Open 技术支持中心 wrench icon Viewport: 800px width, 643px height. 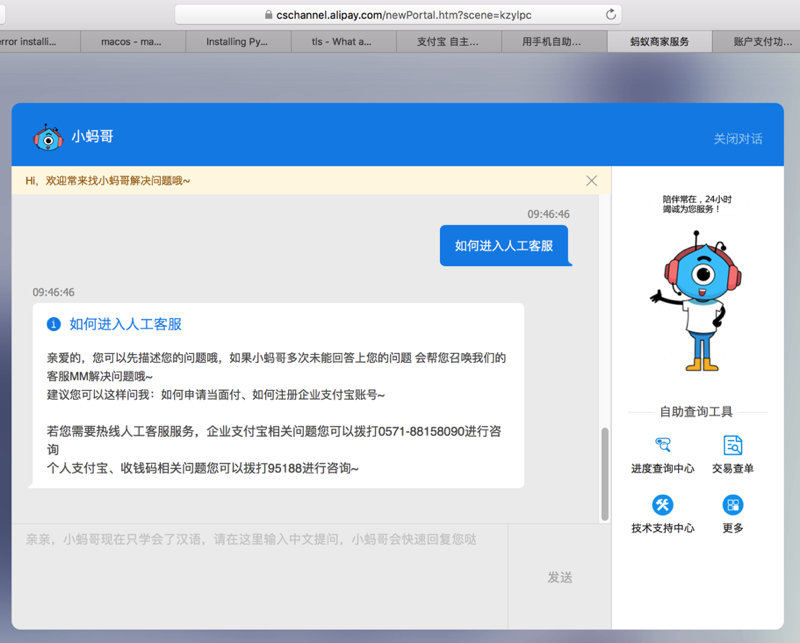[x=662, y=505]
